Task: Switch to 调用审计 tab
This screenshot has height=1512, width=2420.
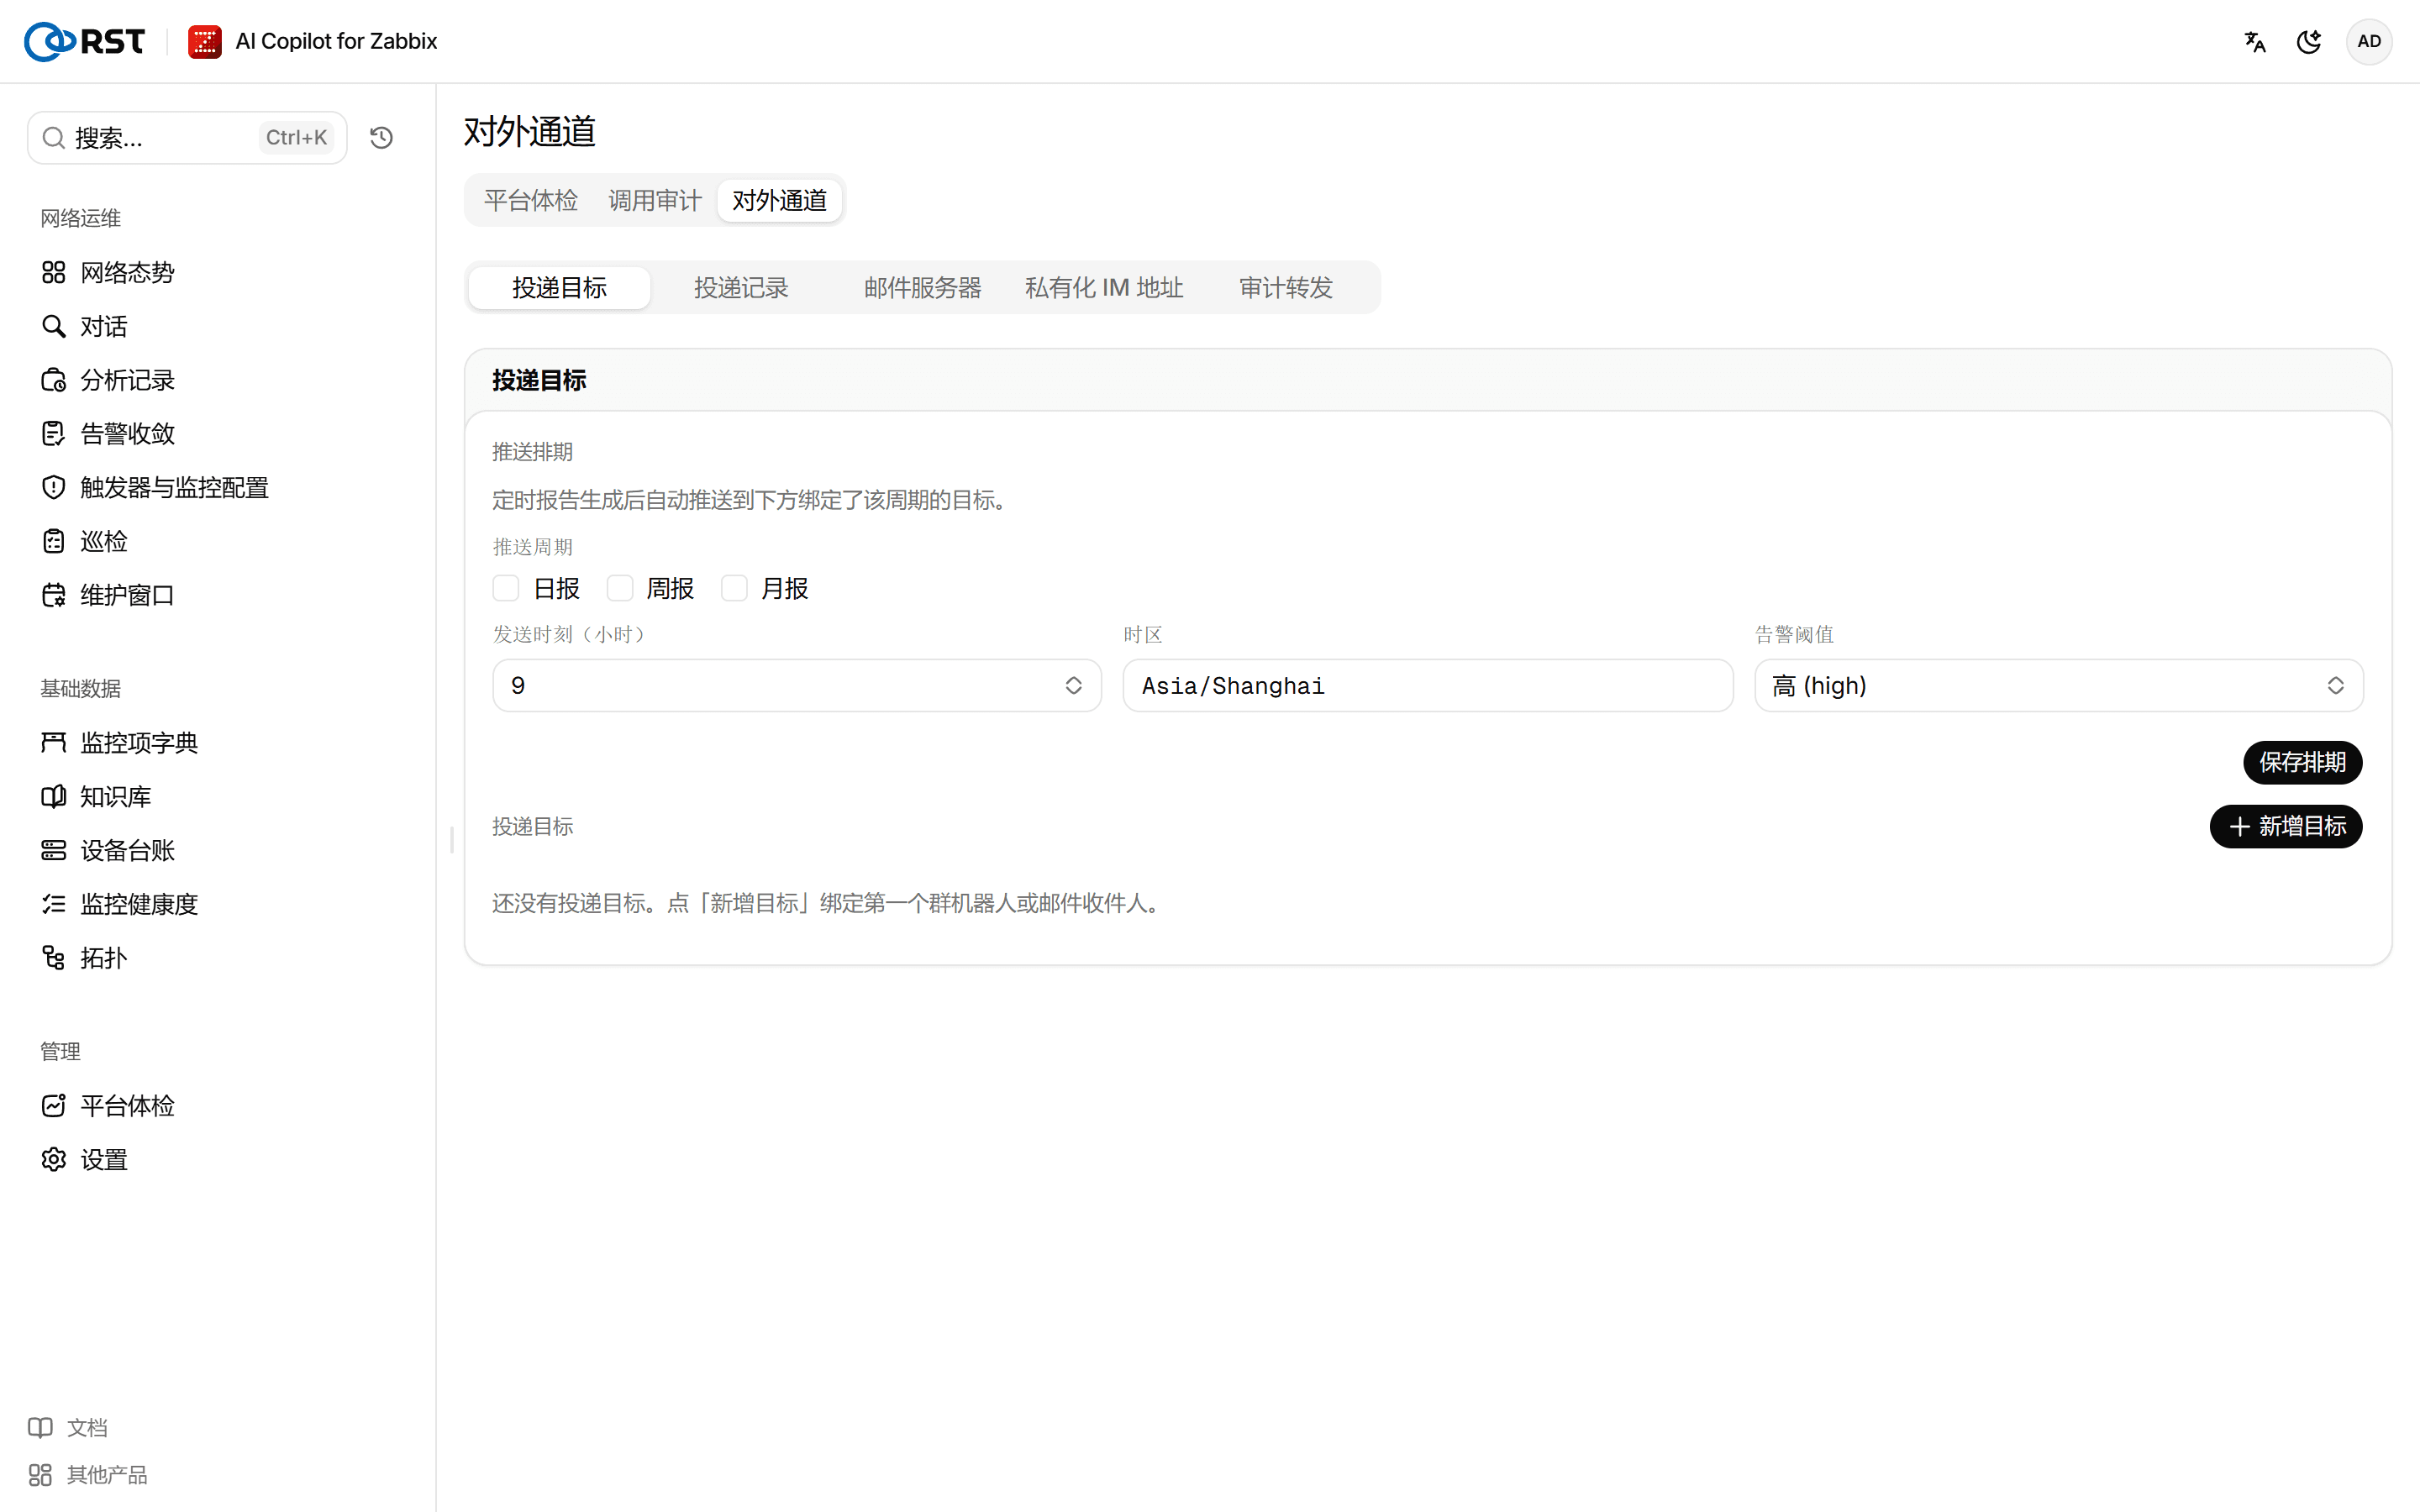Action: click(655, 200)
